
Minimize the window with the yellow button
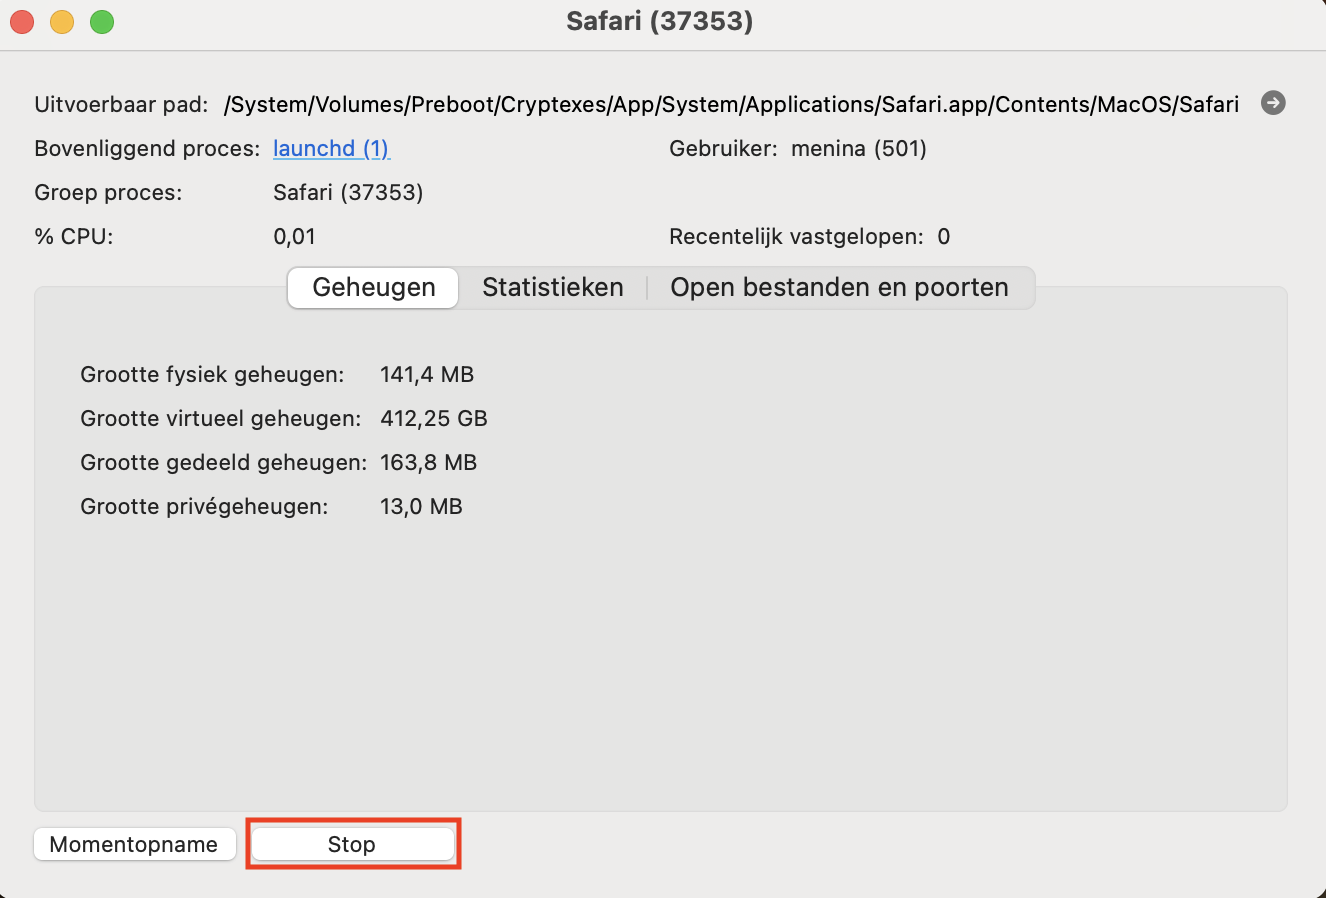[x=62, y=21]
